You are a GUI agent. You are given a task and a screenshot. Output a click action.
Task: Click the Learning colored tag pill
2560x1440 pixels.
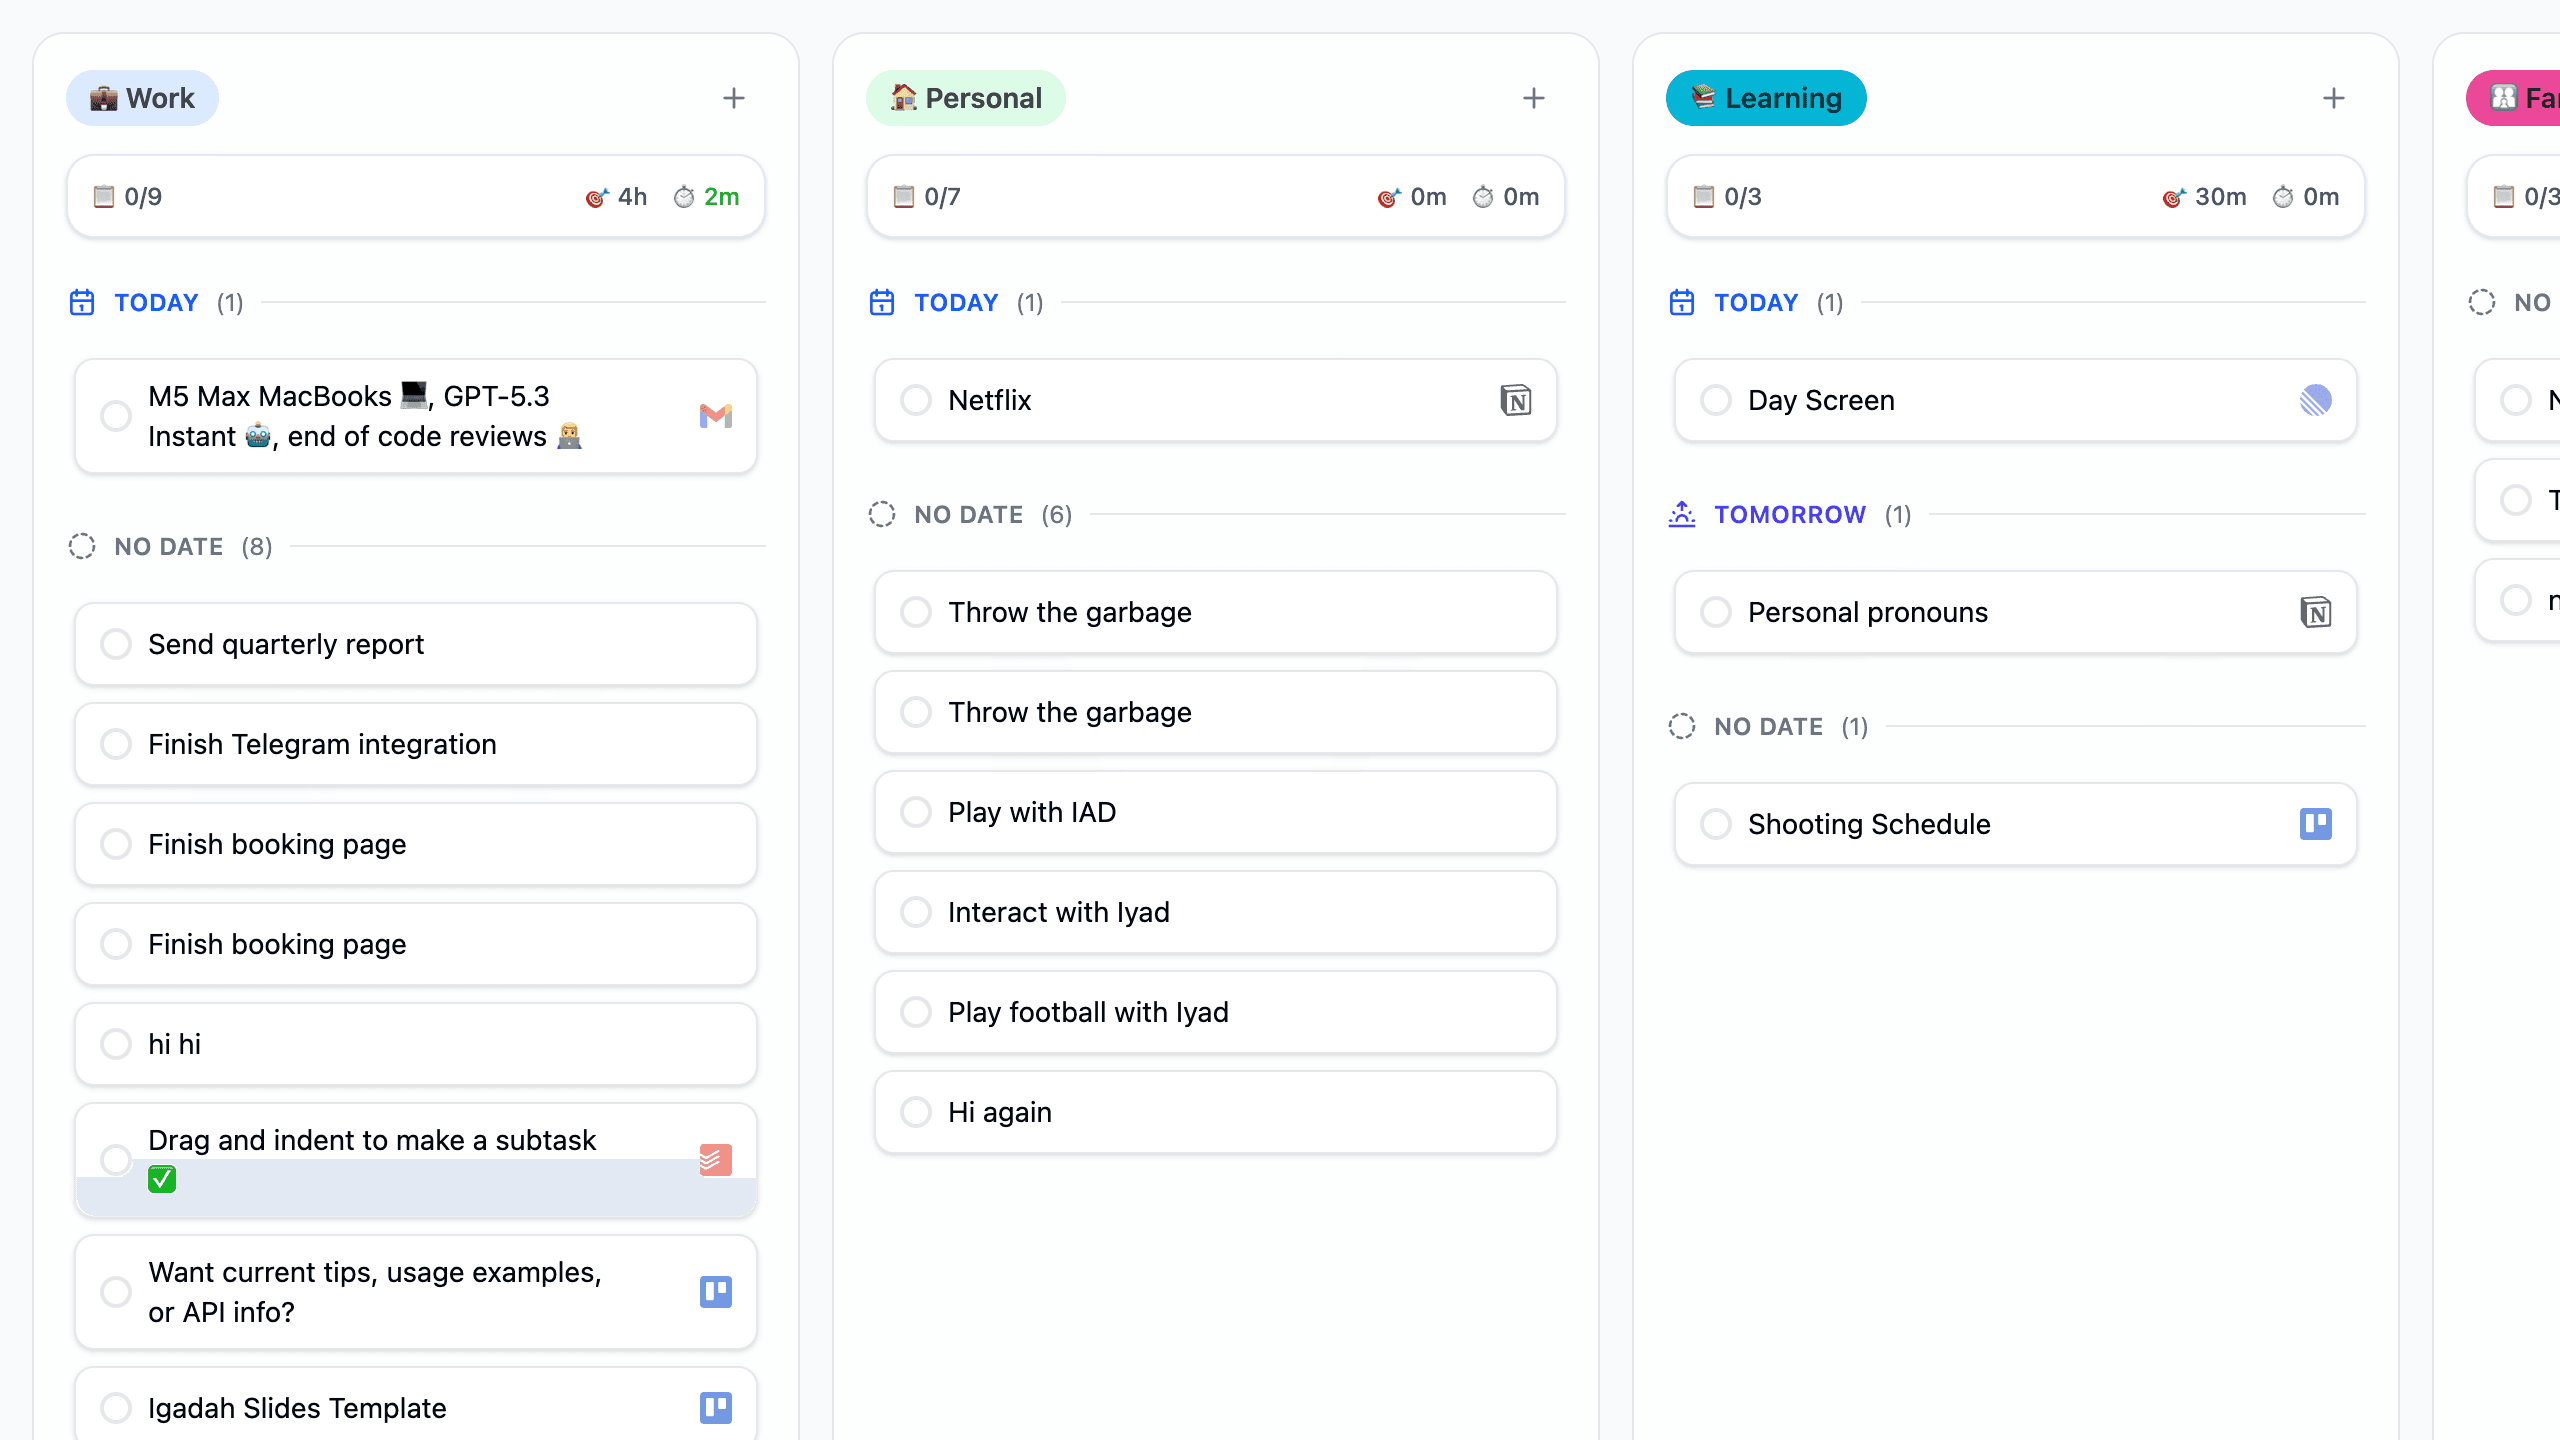pyautogui.click(x=1765, y=98)
